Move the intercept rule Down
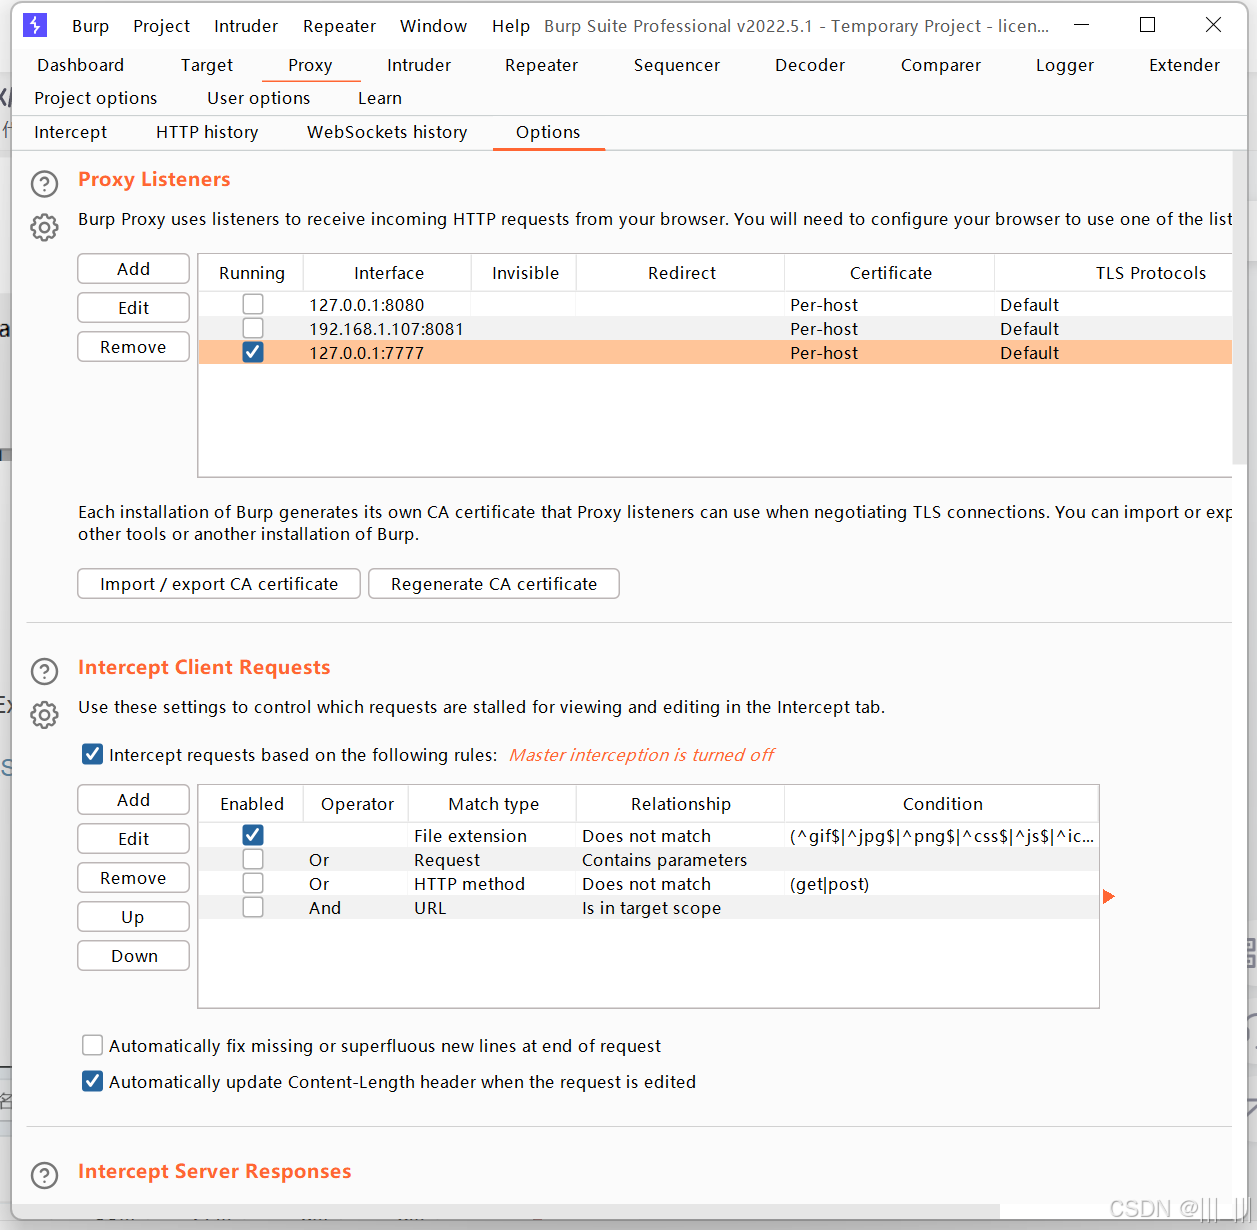 (x=133, y=956)
